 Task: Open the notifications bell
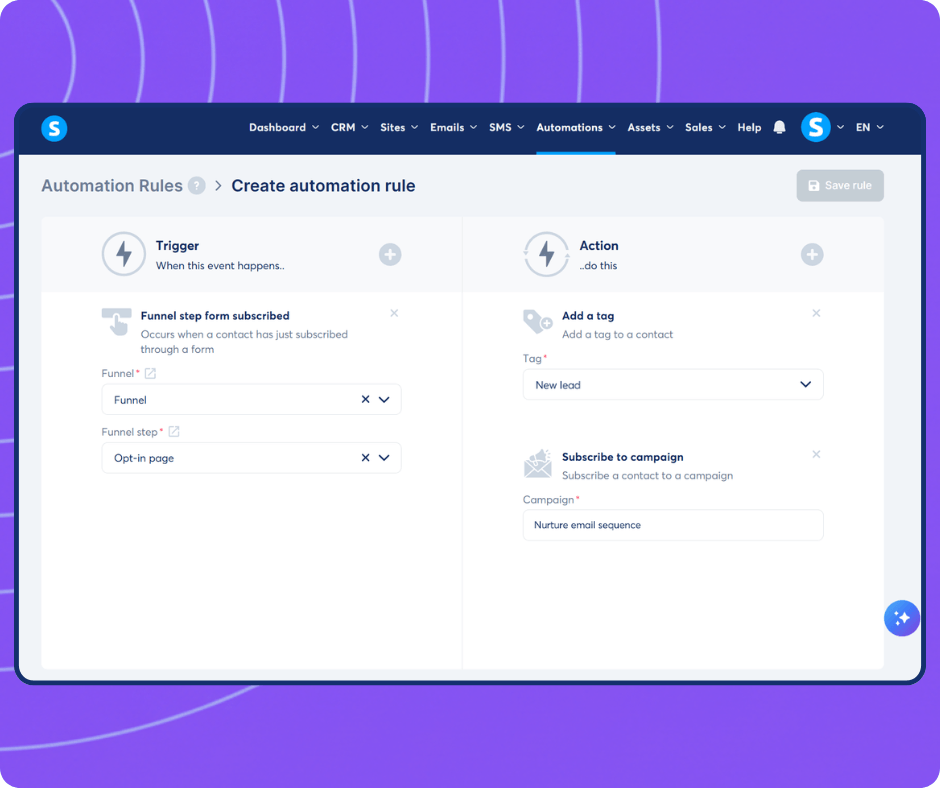779,127
